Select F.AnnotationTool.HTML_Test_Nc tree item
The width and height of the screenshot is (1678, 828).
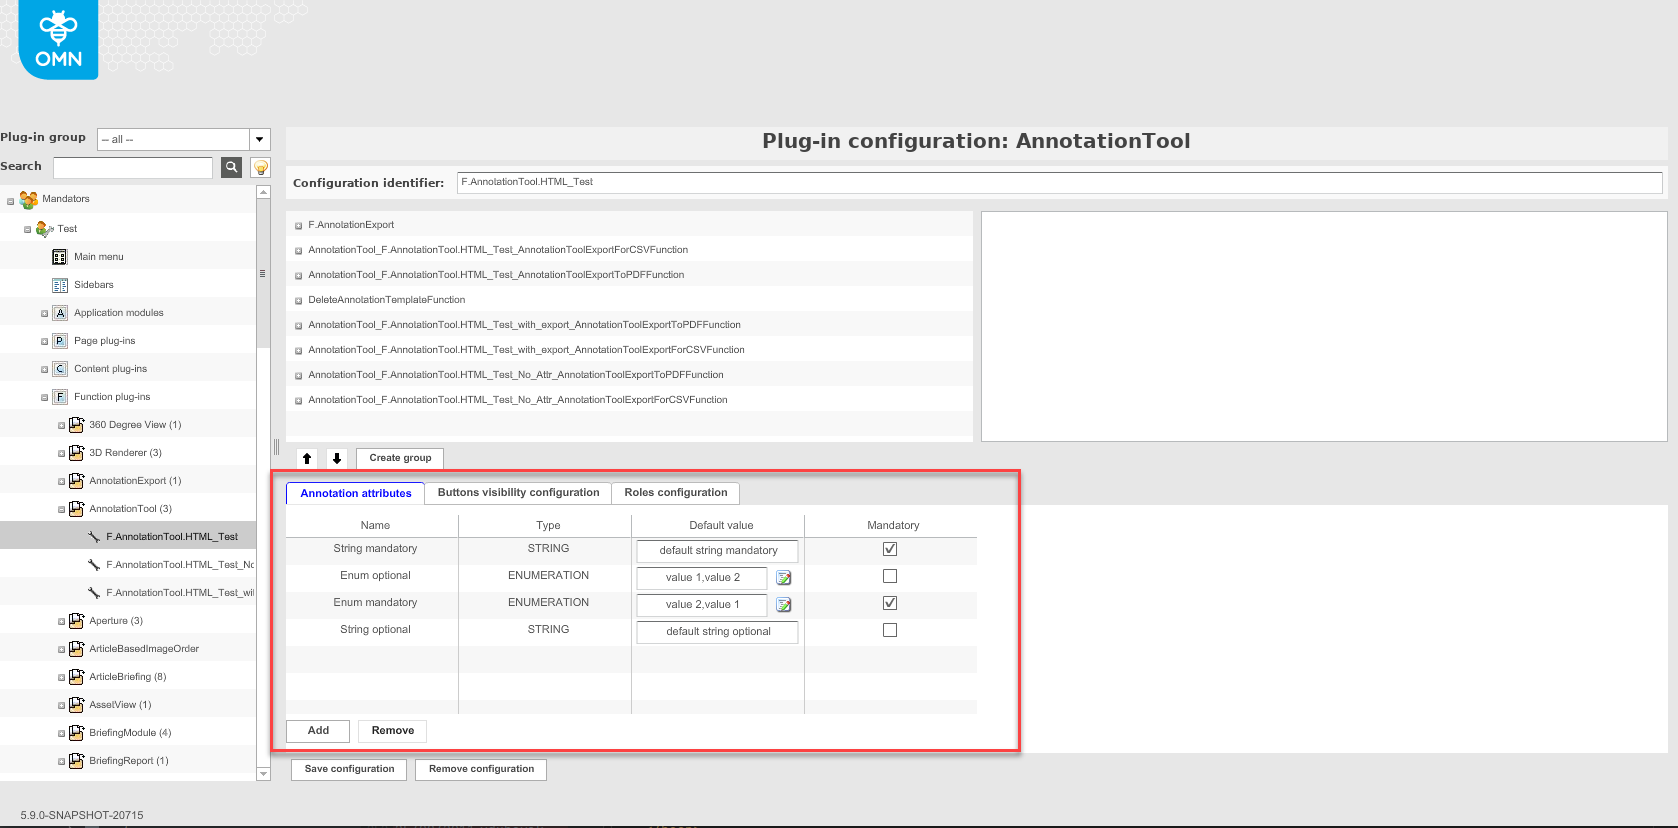[x=180, y=565]
